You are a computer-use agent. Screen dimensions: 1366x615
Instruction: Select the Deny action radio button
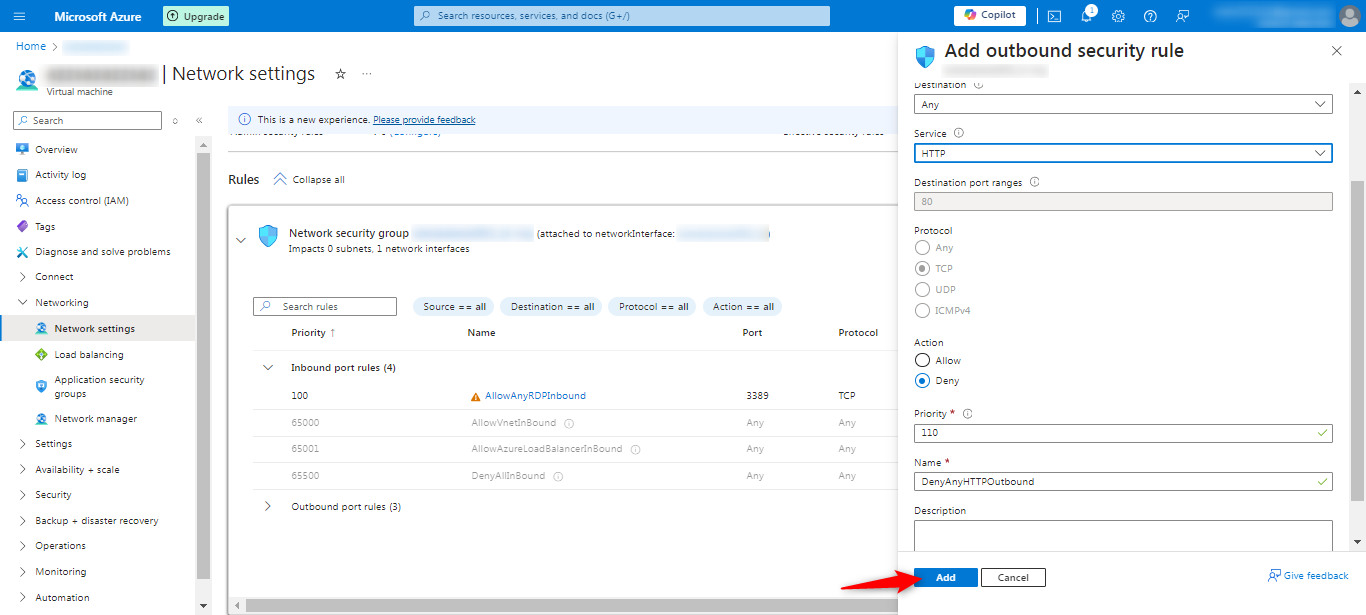tap(922, 380)
